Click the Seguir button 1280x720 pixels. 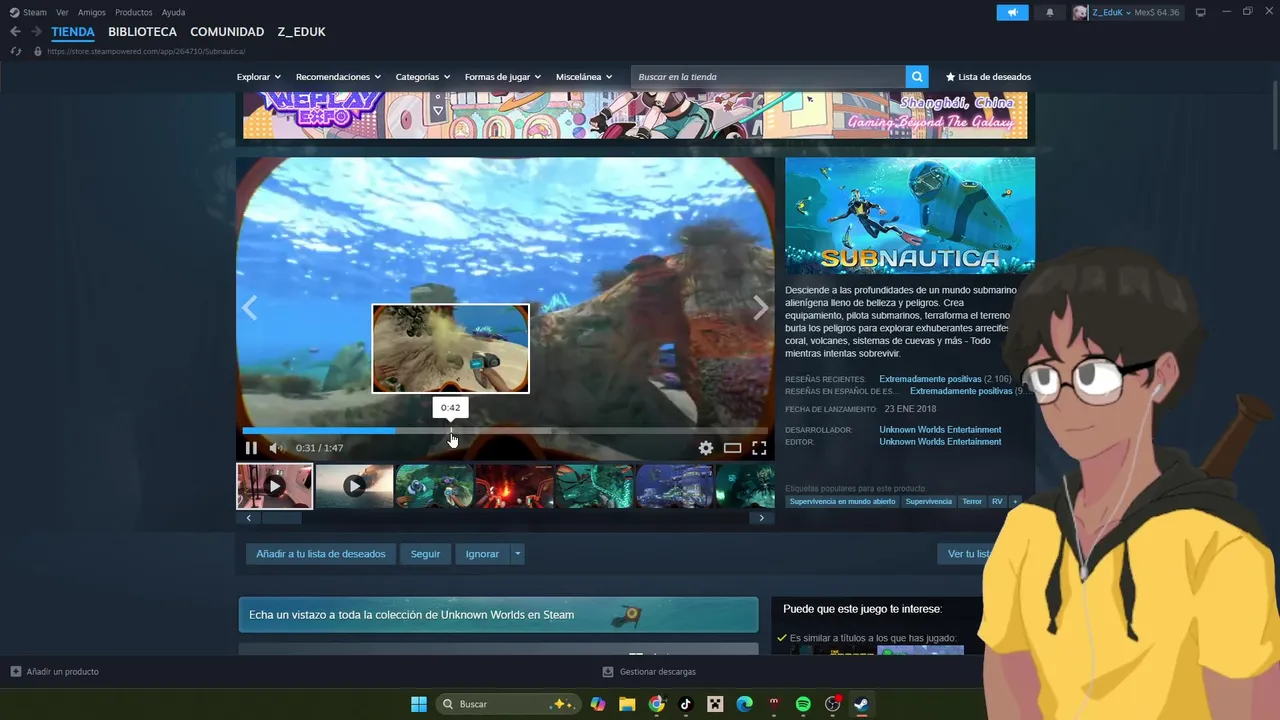point(425,554)
